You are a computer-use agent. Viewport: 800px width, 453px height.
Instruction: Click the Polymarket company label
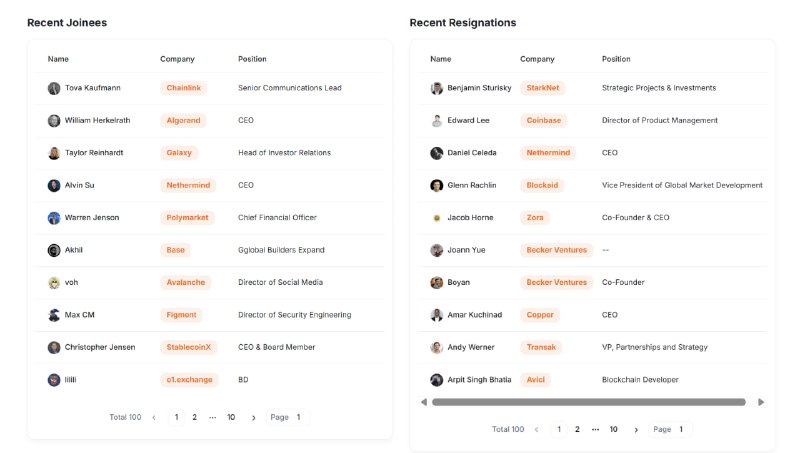pos(187,217)
